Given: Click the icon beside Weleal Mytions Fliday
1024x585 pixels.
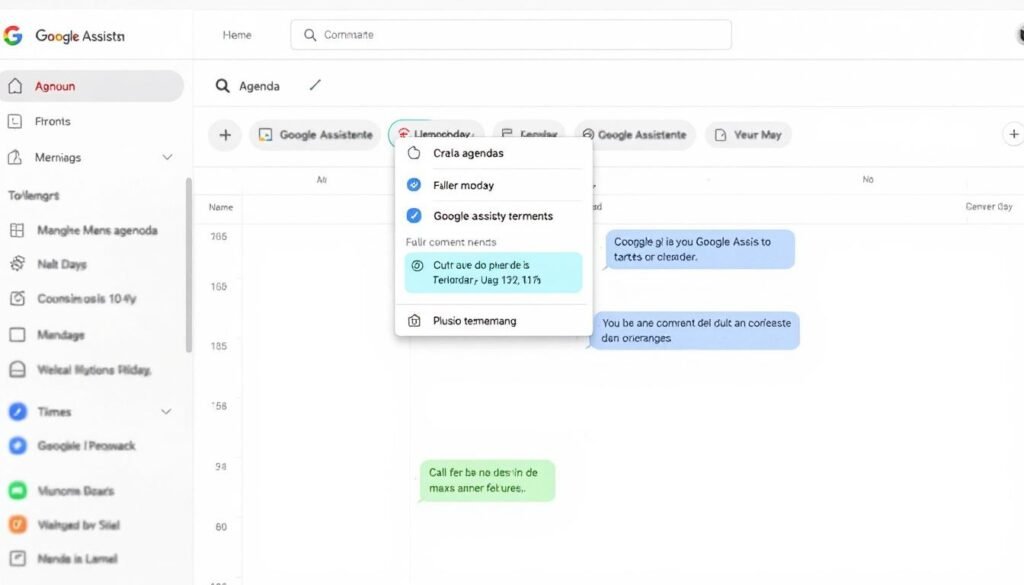Looking at the screenshot, I should click(x=17, y=370).
